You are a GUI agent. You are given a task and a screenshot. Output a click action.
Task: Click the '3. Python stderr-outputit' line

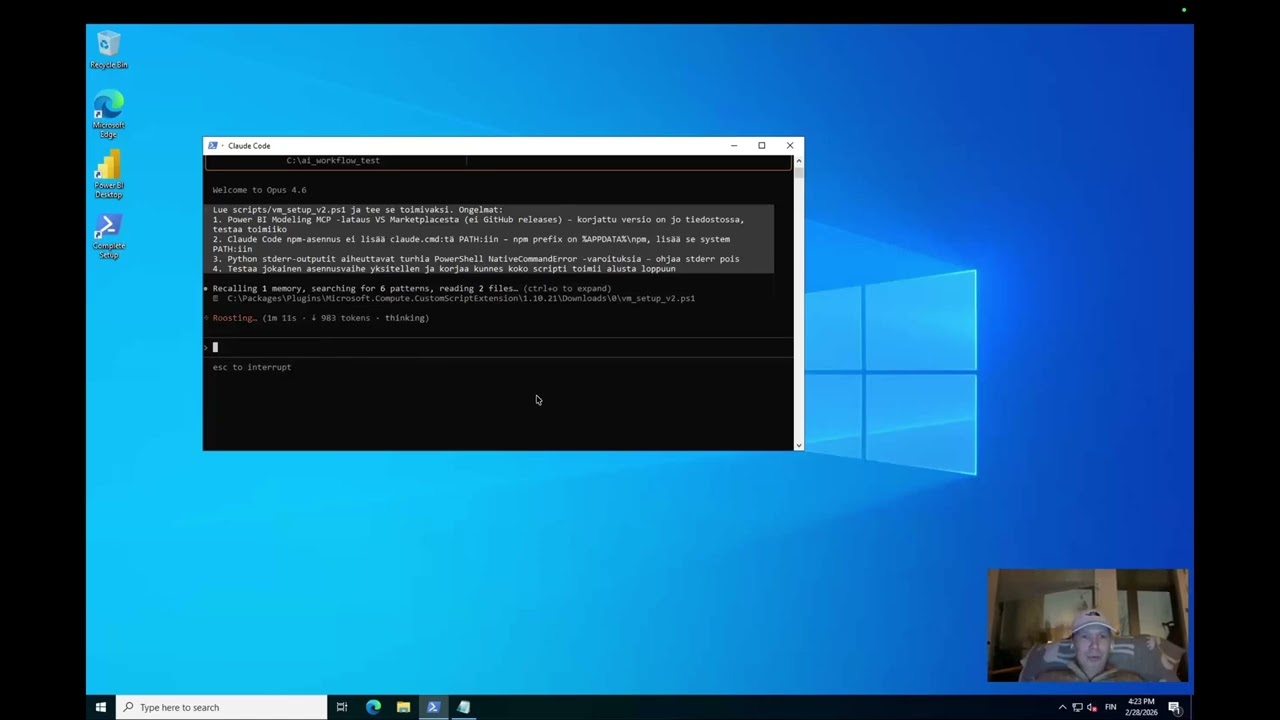tap(476, 259)
